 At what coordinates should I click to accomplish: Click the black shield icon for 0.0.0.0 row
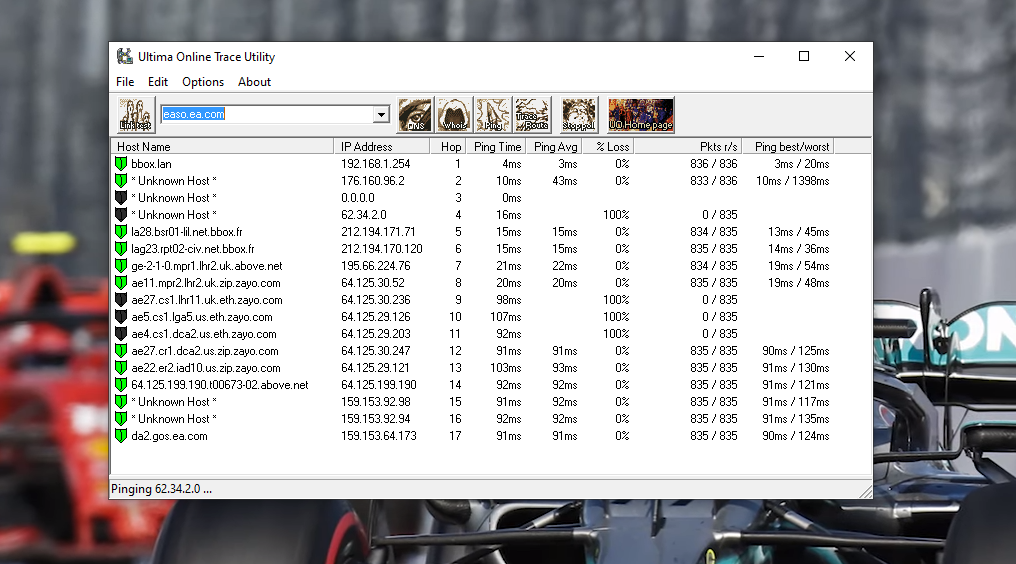[x=121, y=197]
